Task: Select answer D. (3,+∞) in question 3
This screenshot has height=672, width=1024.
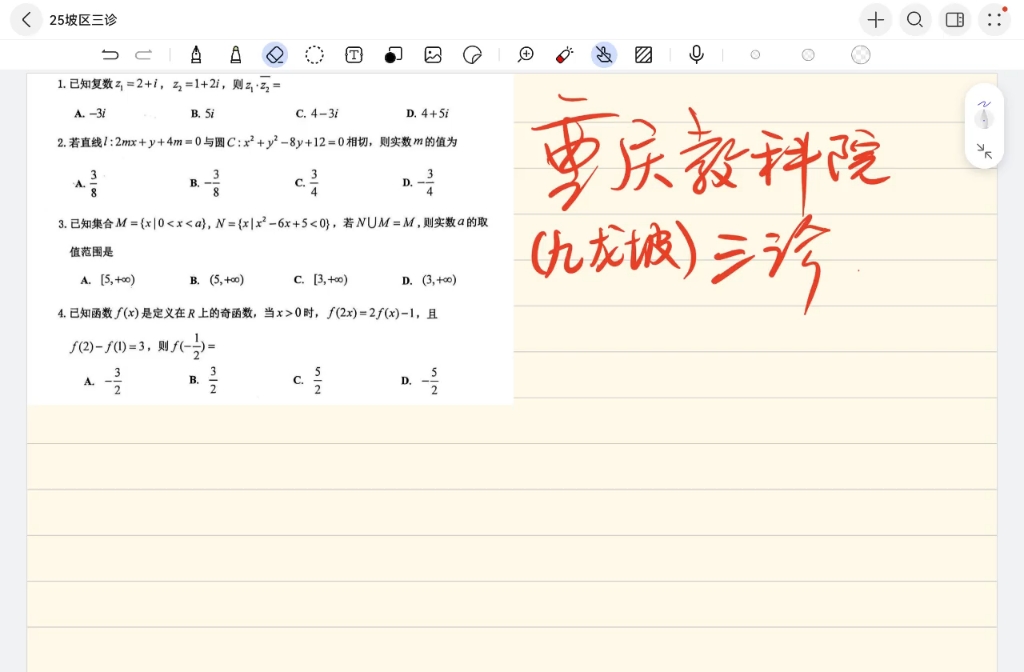Action: (x=429, y=280)
